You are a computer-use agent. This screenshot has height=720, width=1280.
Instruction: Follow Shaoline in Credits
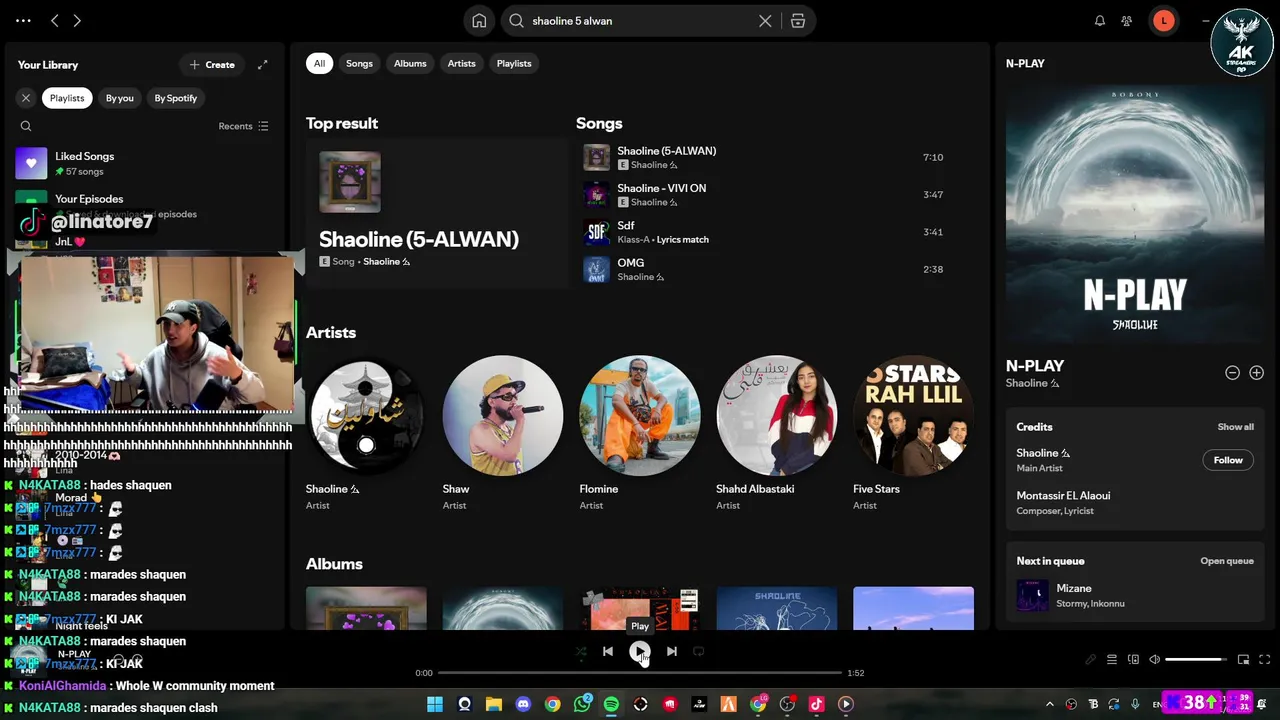[1228, 460]
